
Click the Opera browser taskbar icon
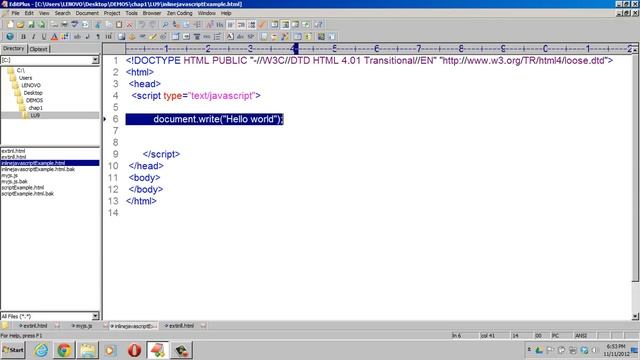(x=134, y=350)
